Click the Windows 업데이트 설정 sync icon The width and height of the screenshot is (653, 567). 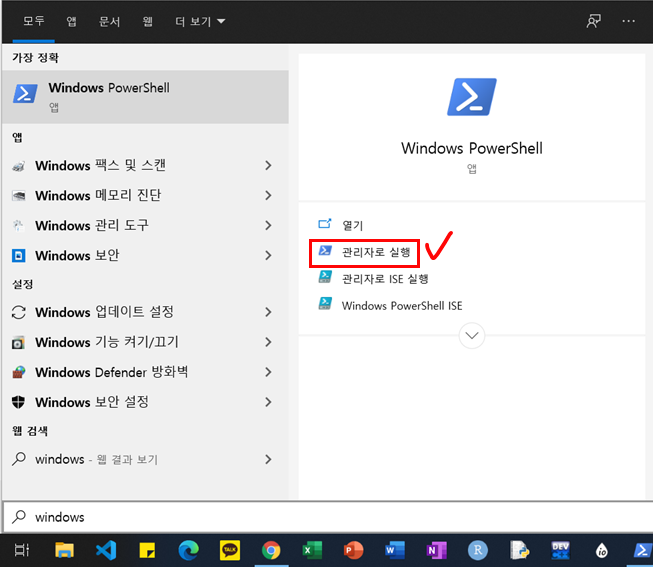click(x=18, y=312)
